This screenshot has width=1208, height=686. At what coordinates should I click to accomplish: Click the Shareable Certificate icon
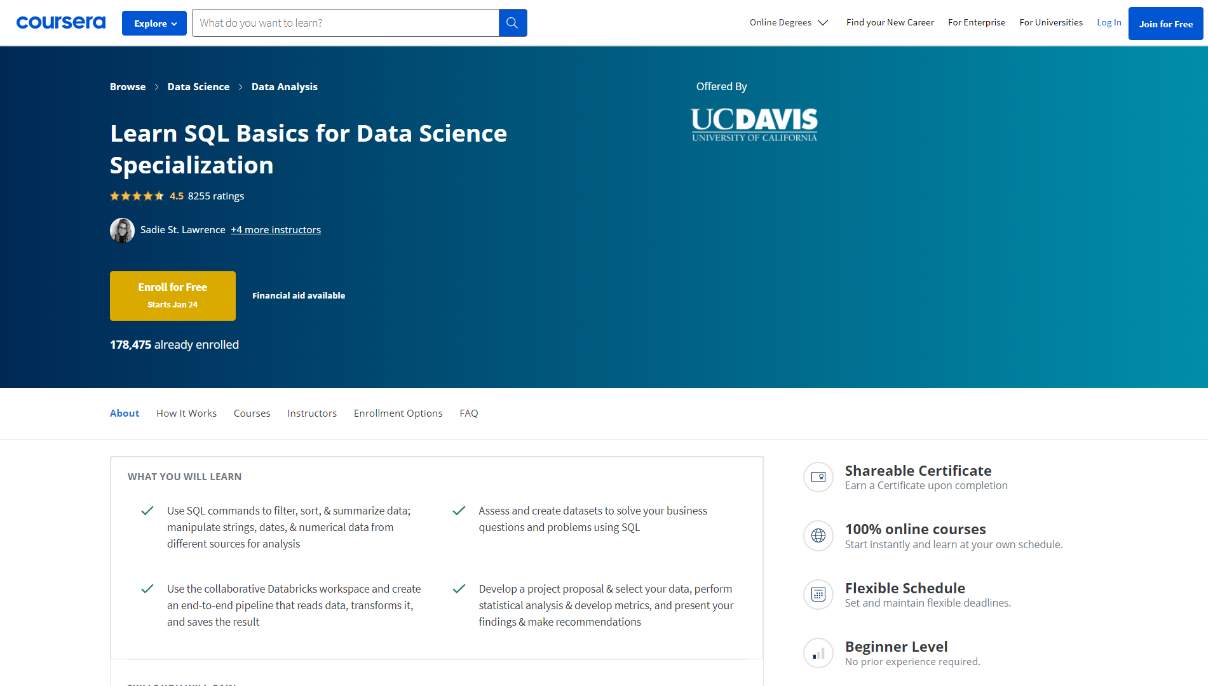(818, 477)
